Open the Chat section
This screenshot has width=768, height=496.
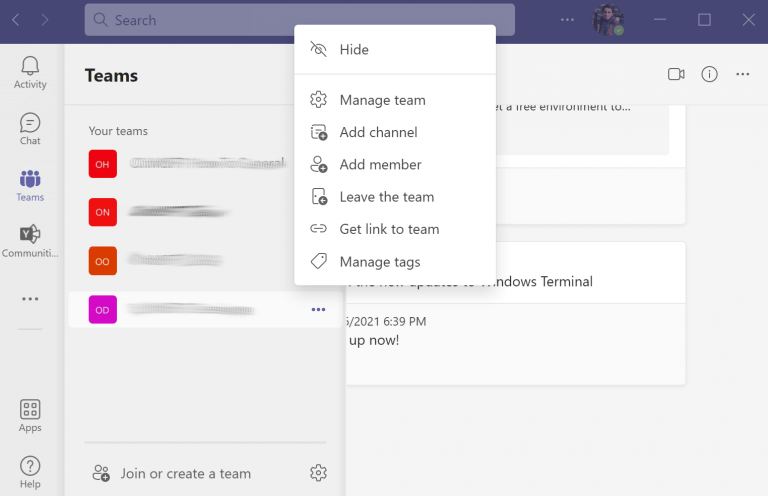pyautogui.click(x=30, y=129)
